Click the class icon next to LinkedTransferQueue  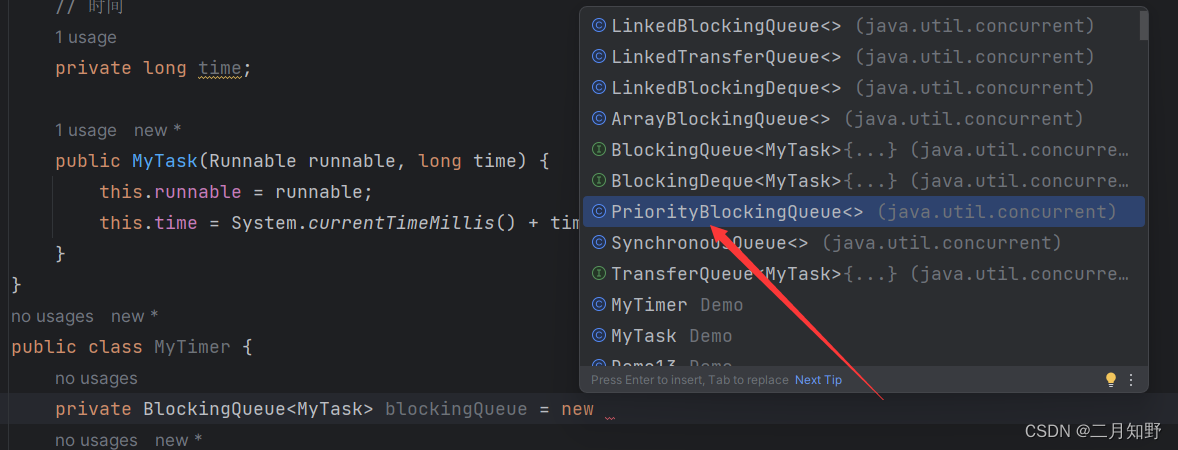[x=598, y=57]
